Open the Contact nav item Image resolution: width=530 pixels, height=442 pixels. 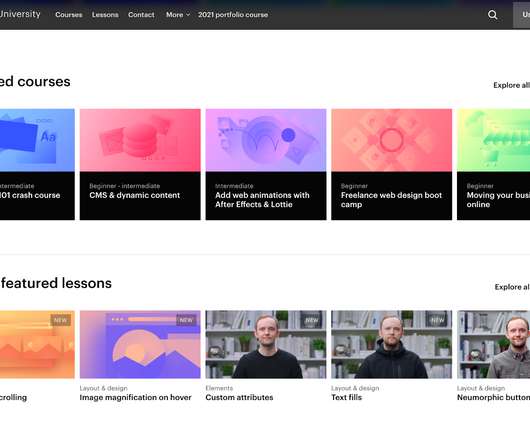pyautogui.click(x=141, y=15)
